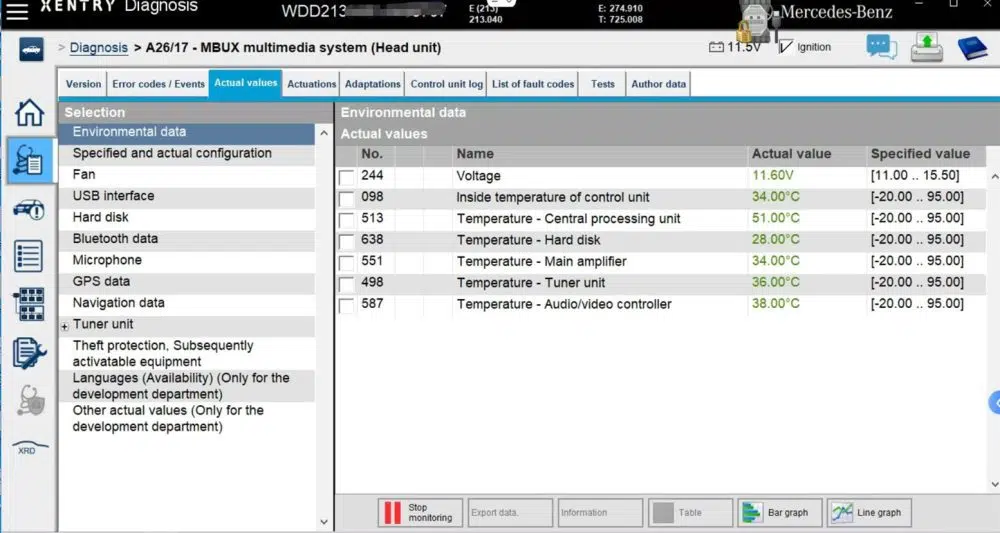Click values table scroll down arrow
1000x533 pixels.
coord(994,485)
